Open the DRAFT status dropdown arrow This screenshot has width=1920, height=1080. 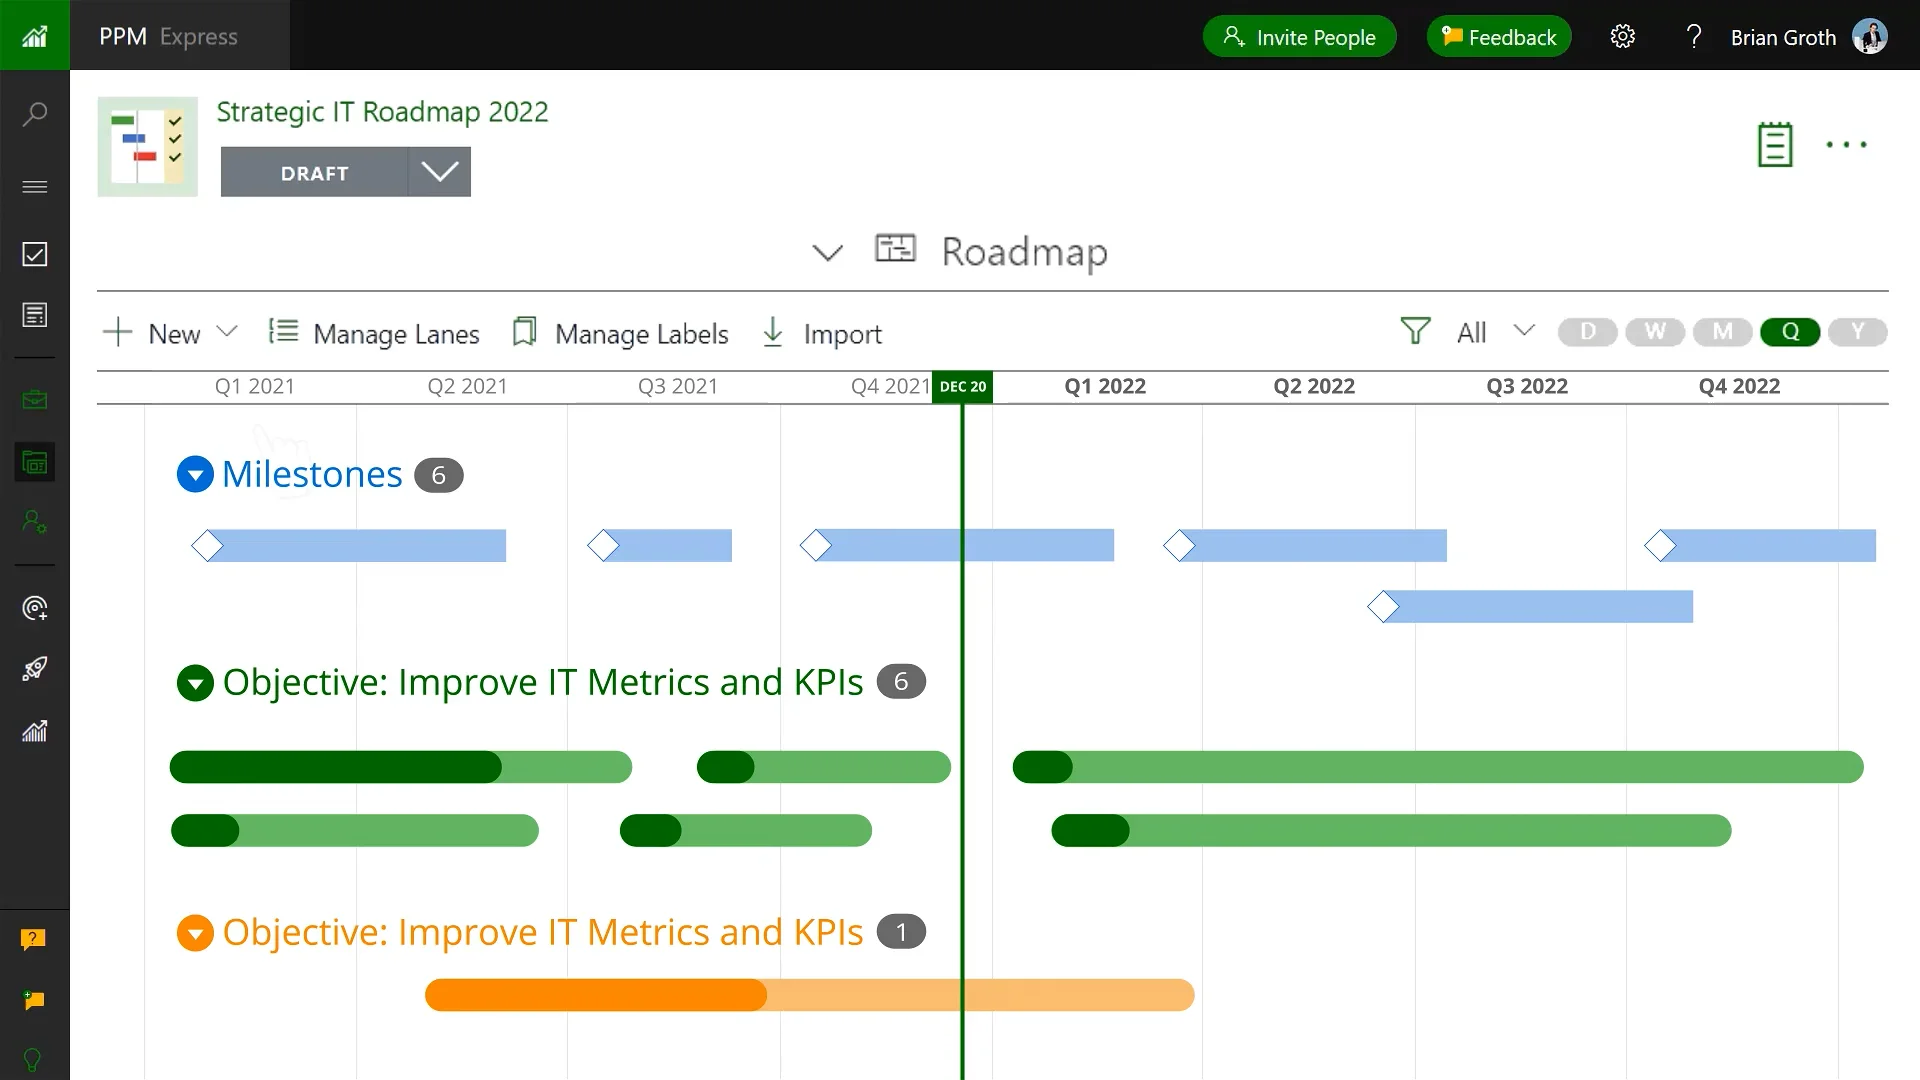click(x=439, y=172)
